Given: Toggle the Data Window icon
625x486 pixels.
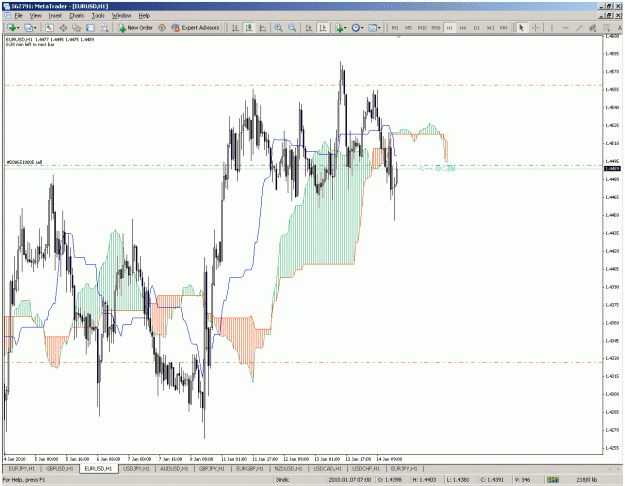Looking at the screenshot, I should (63, 28).
